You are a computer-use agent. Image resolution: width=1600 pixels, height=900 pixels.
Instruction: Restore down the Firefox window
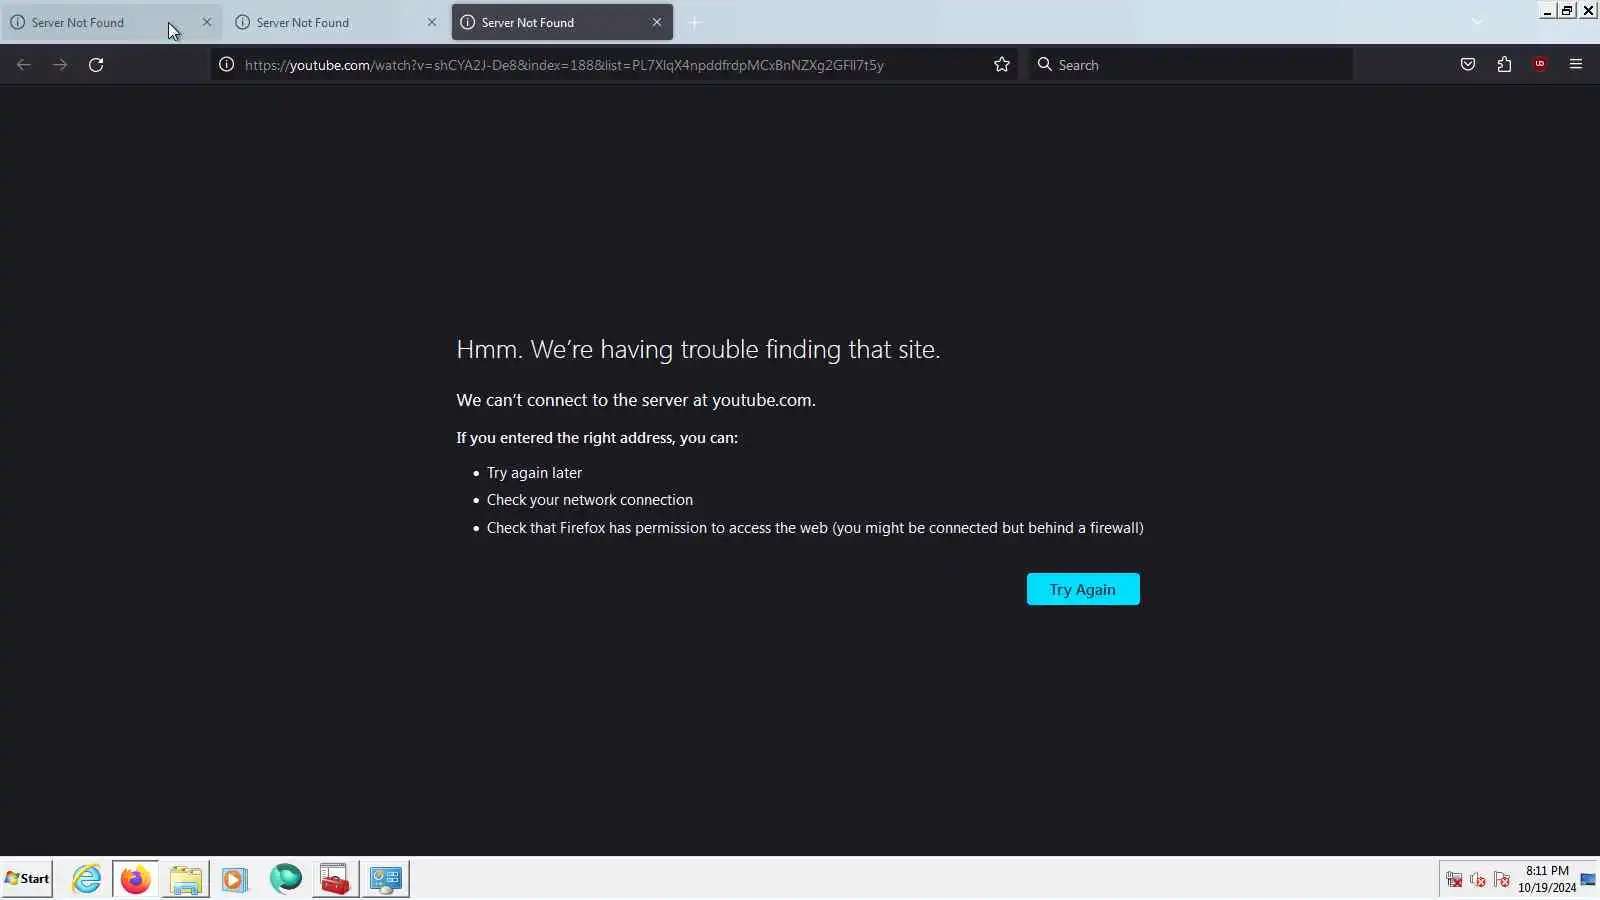1567,11
